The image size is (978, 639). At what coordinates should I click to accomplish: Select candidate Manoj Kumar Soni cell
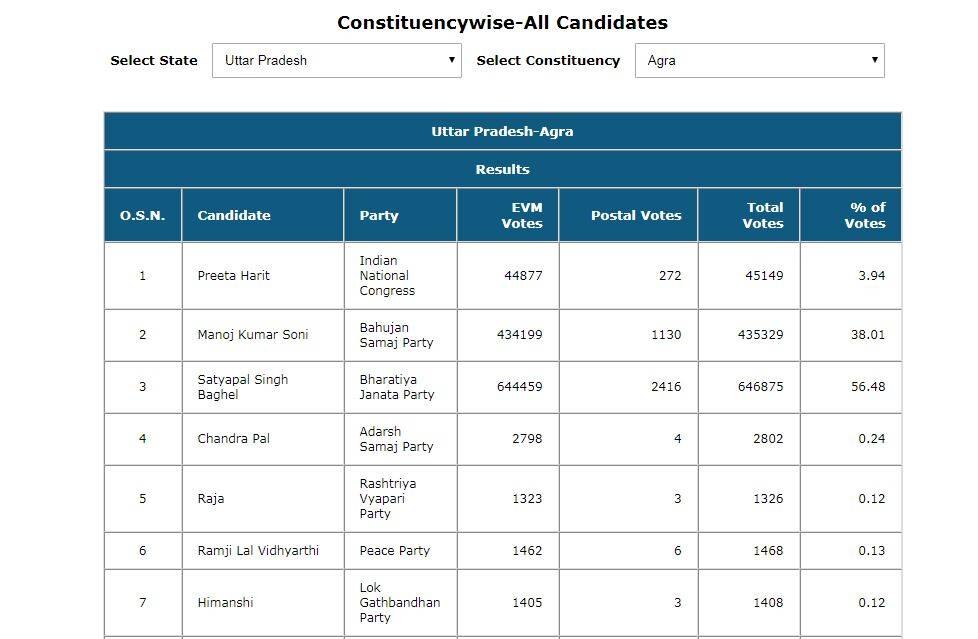(x=253, y=335)
